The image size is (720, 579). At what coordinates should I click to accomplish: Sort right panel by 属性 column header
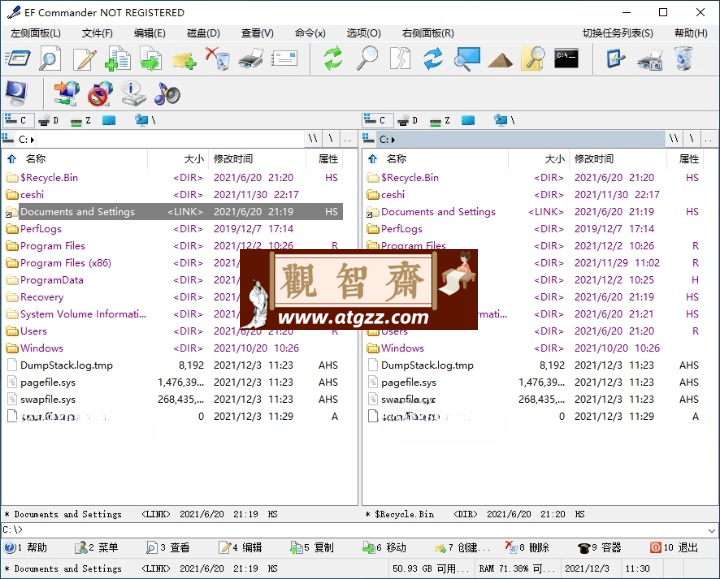tap(689, 159)
